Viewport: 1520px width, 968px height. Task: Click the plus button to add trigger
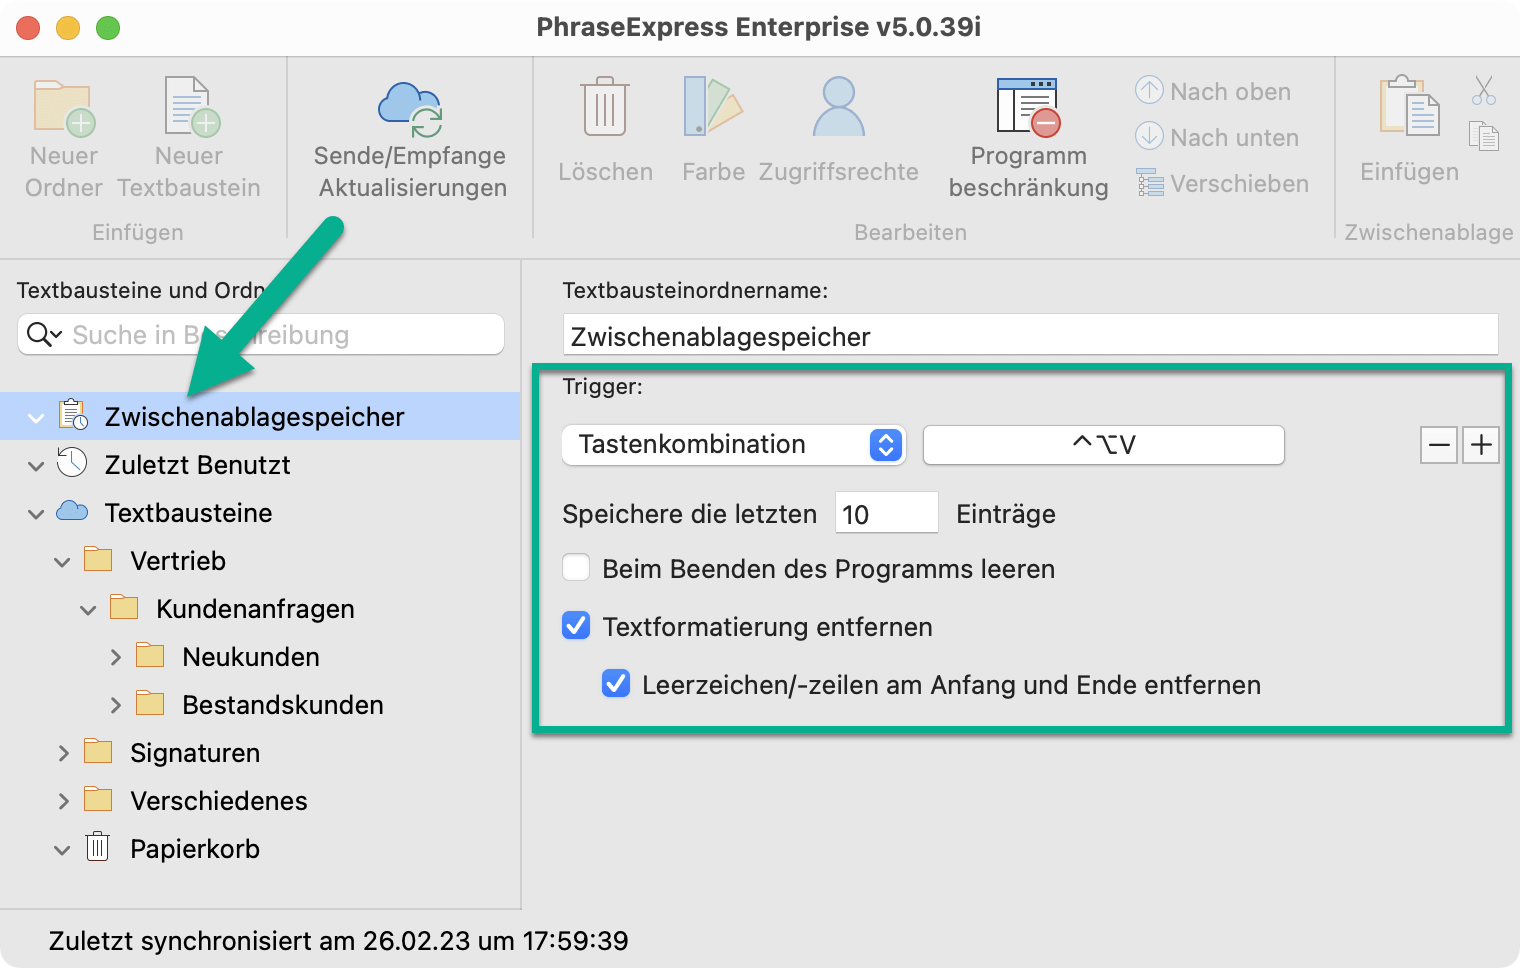point(1481,445)
